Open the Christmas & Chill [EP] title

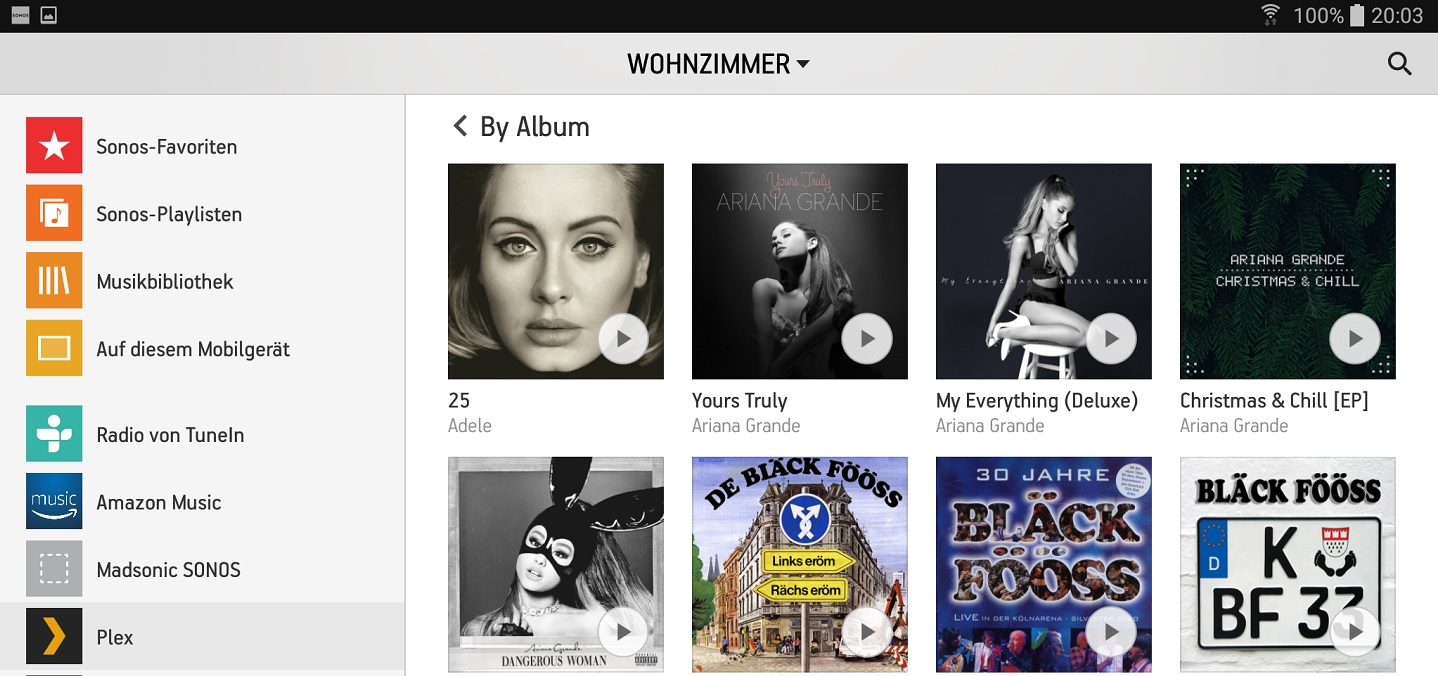click(x=1274, y=401)
